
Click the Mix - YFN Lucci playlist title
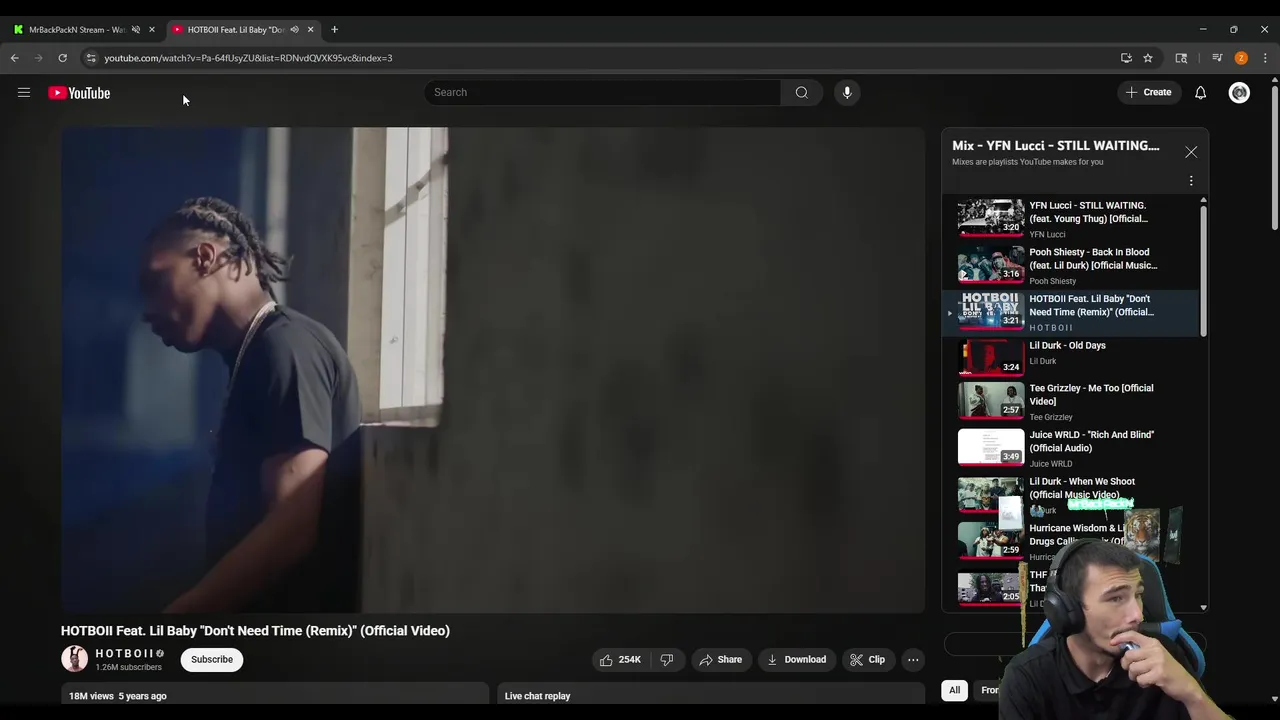click(1056, 146)
